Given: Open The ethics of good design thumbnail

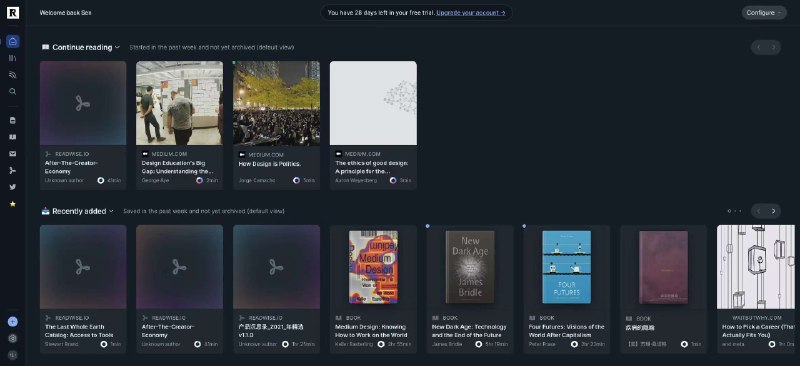Looking at the screenshot, I should point(373,103).
